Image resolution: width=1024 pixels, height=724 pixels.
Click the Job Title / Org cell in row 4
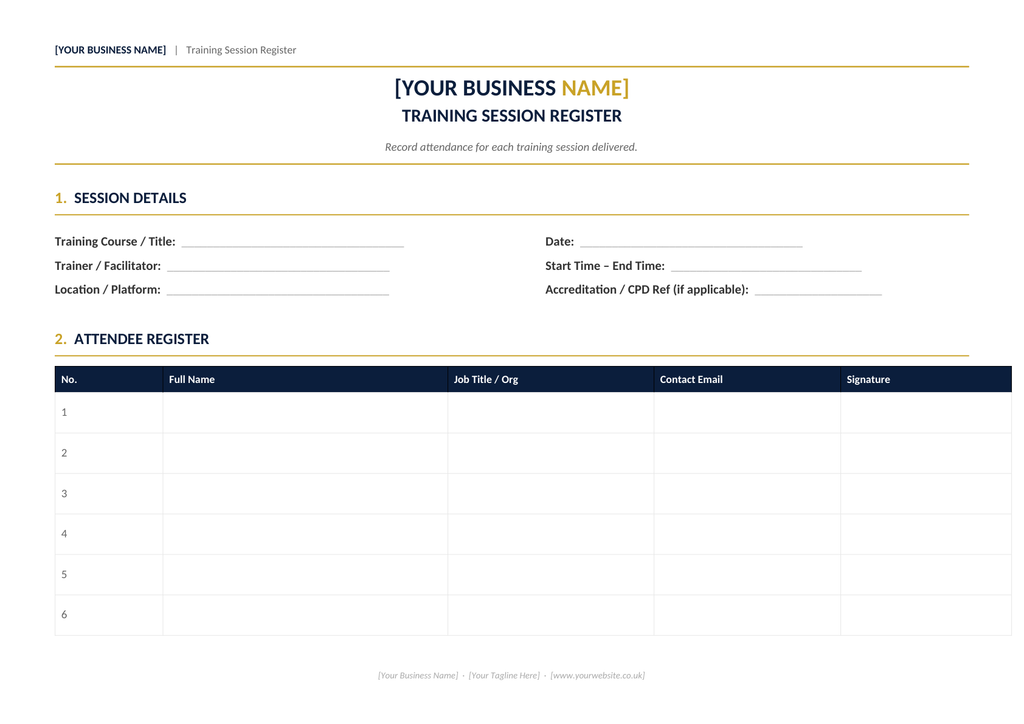551,534
